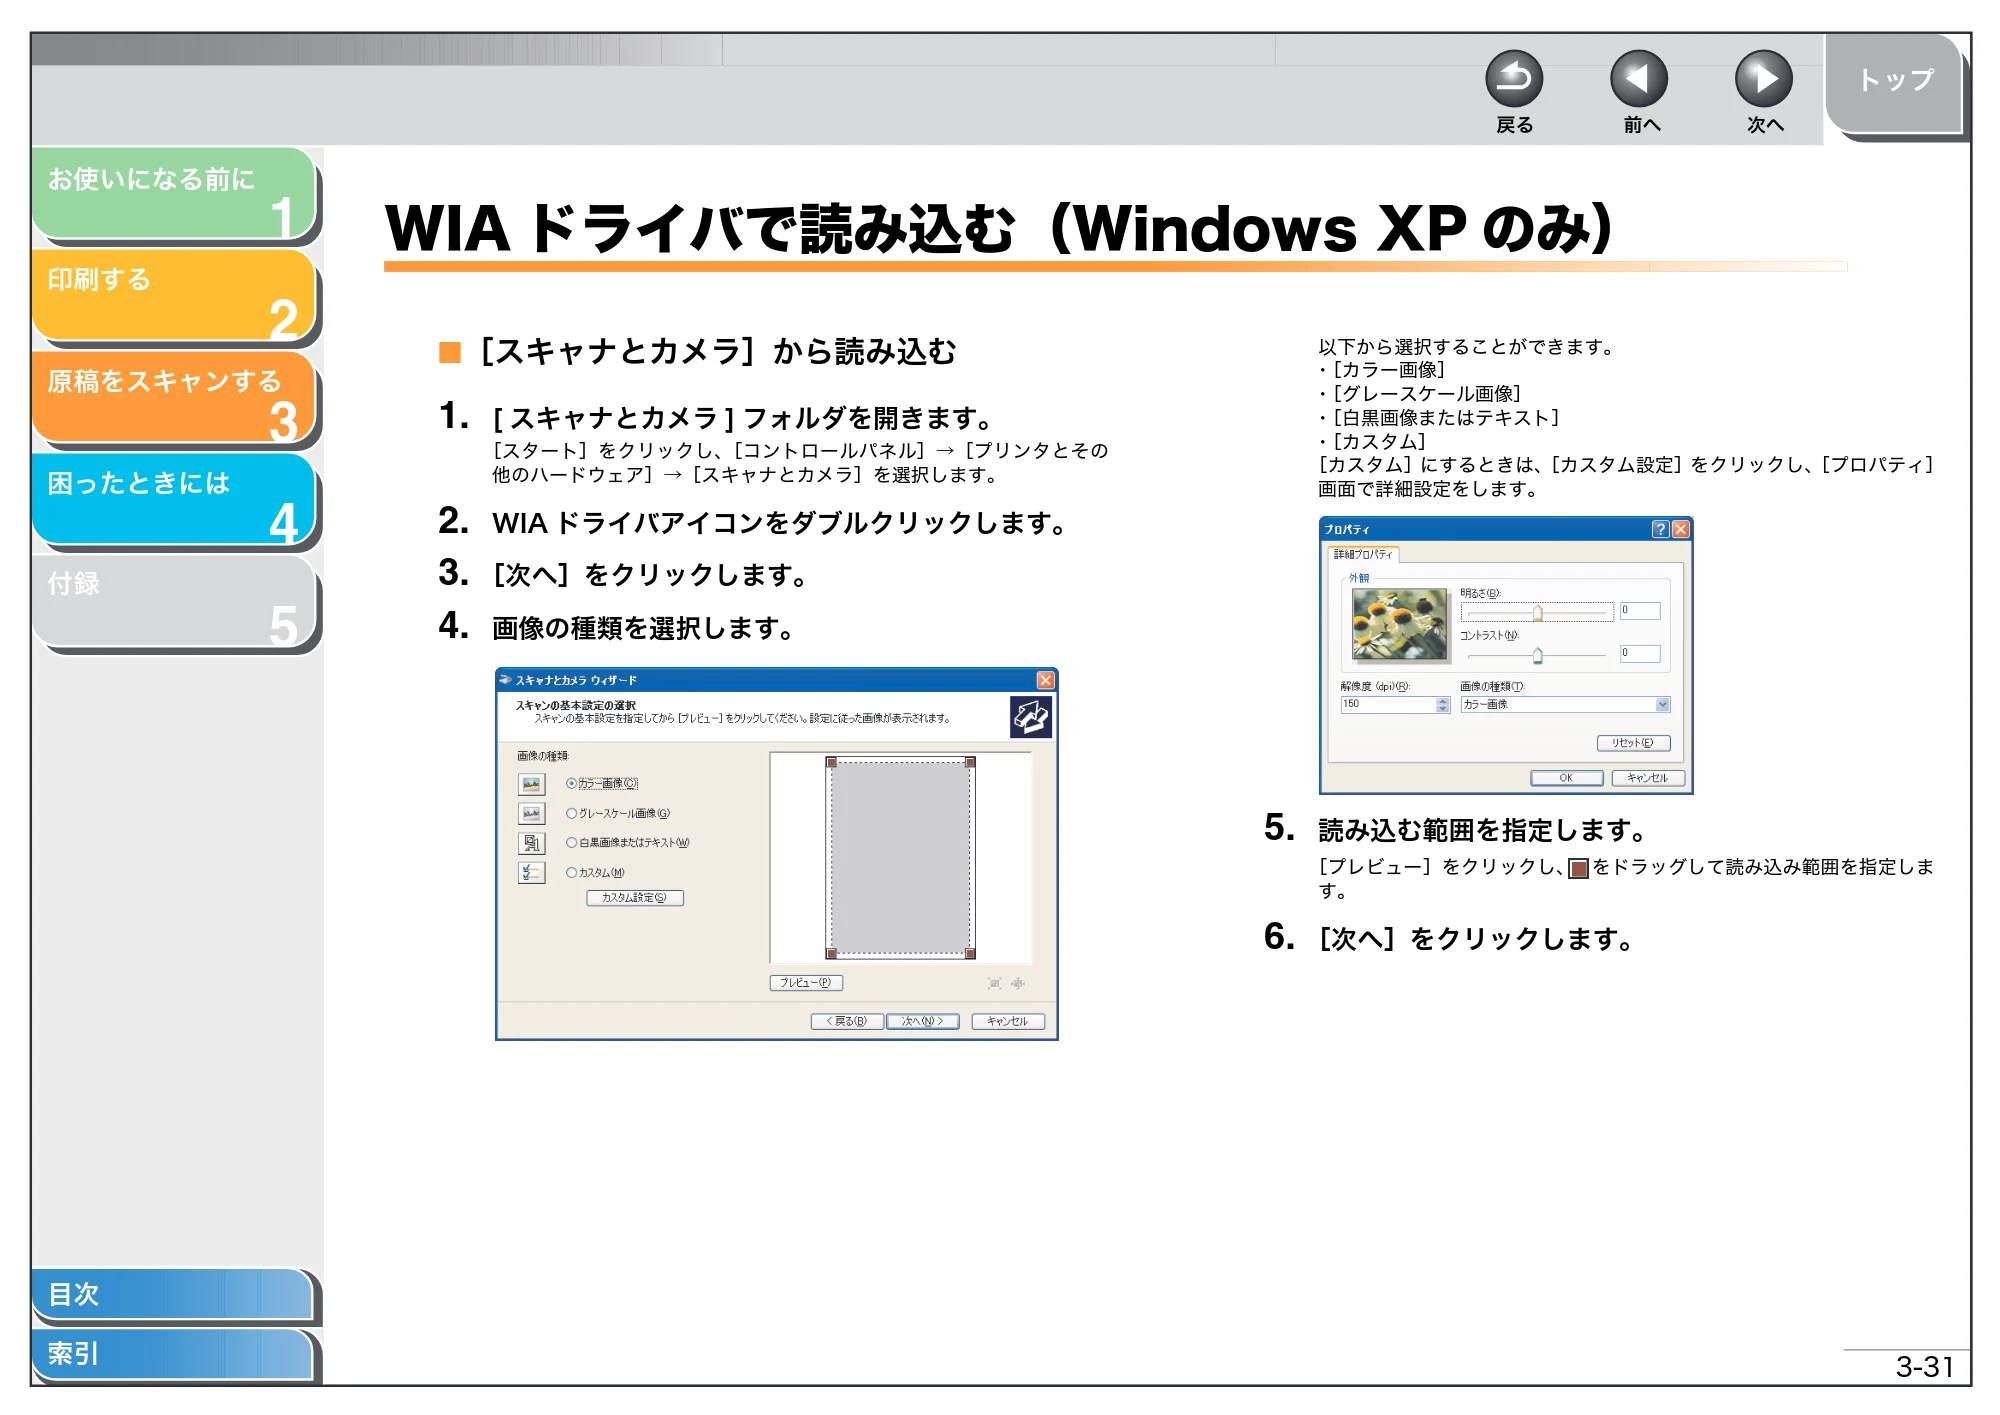Click the 次へ (next) round icon
The height and width of the screenshot is (1415, 2000).
1764,79
